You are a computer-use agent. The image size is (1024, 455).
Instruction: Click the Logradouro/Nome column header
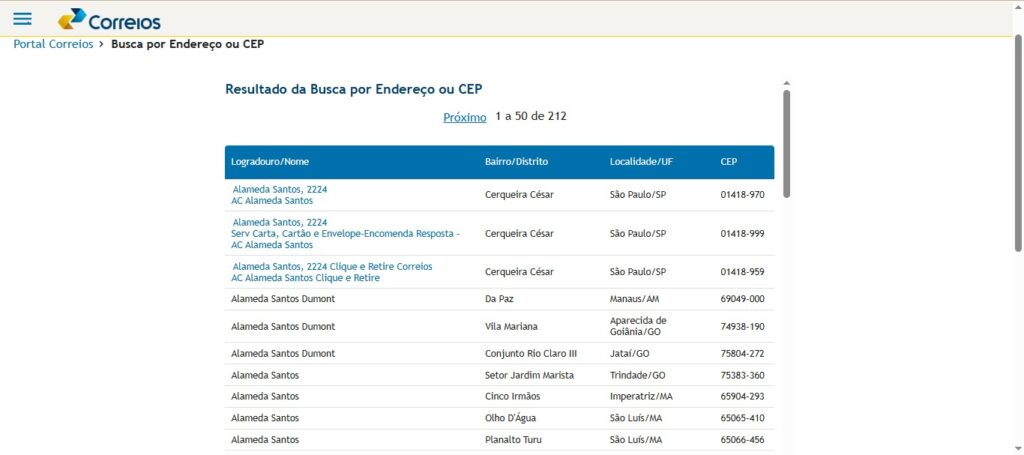(x=270, y=162)
